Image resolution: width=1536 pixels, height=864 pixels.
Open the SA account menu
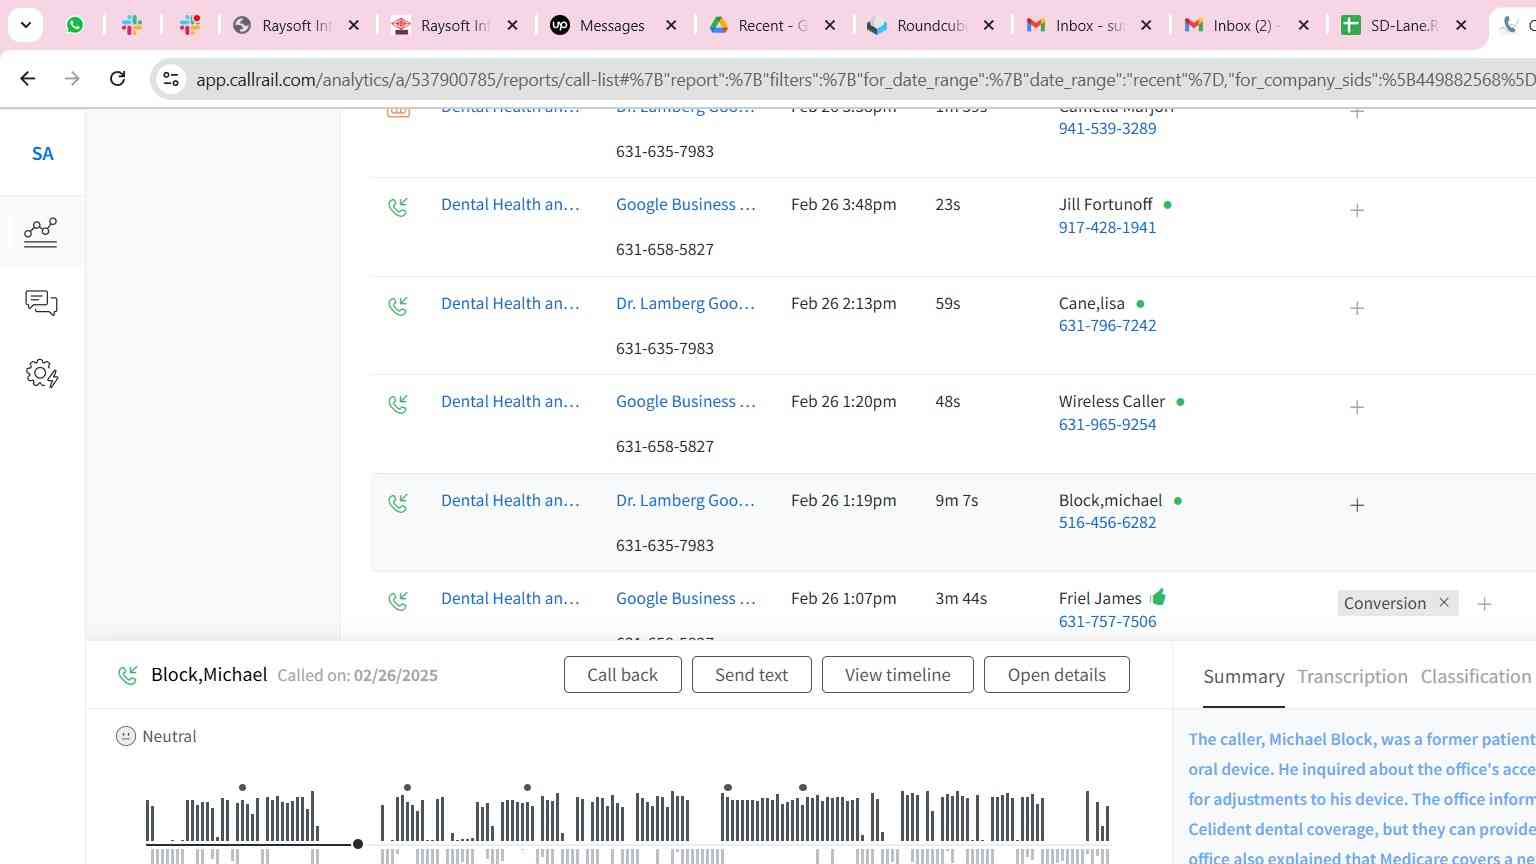(42, 154)
